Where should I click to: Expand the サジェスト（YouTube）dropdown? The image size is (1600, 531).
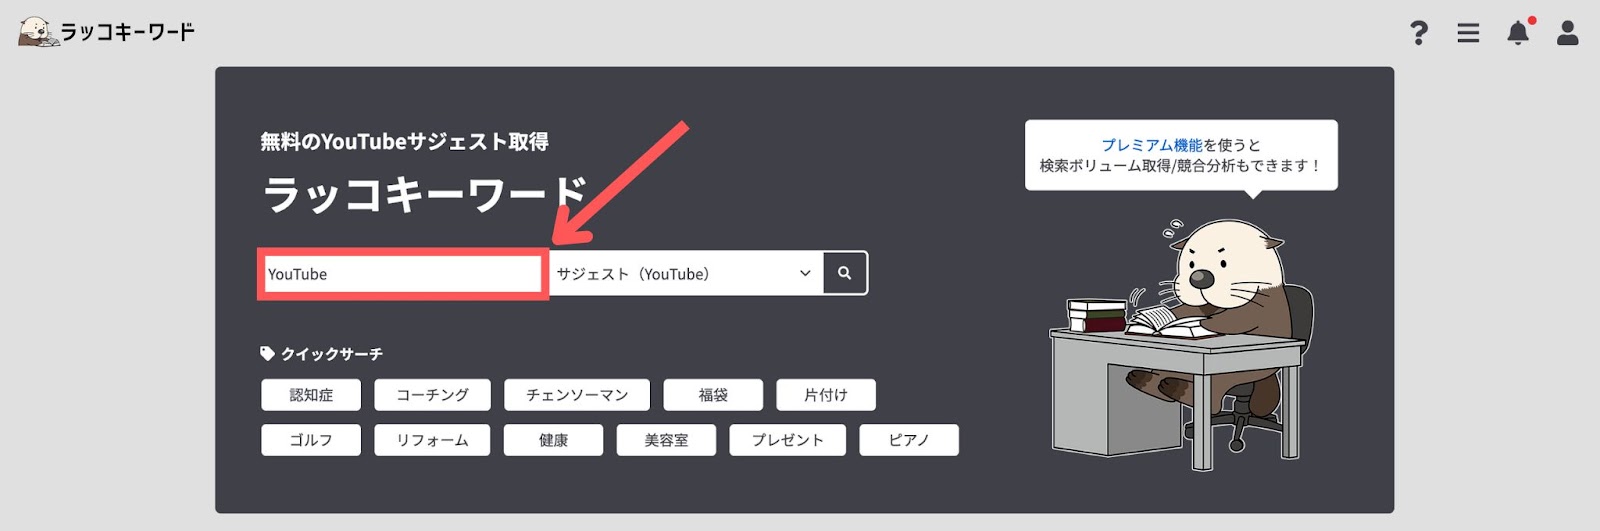click(x=685, y=273)
